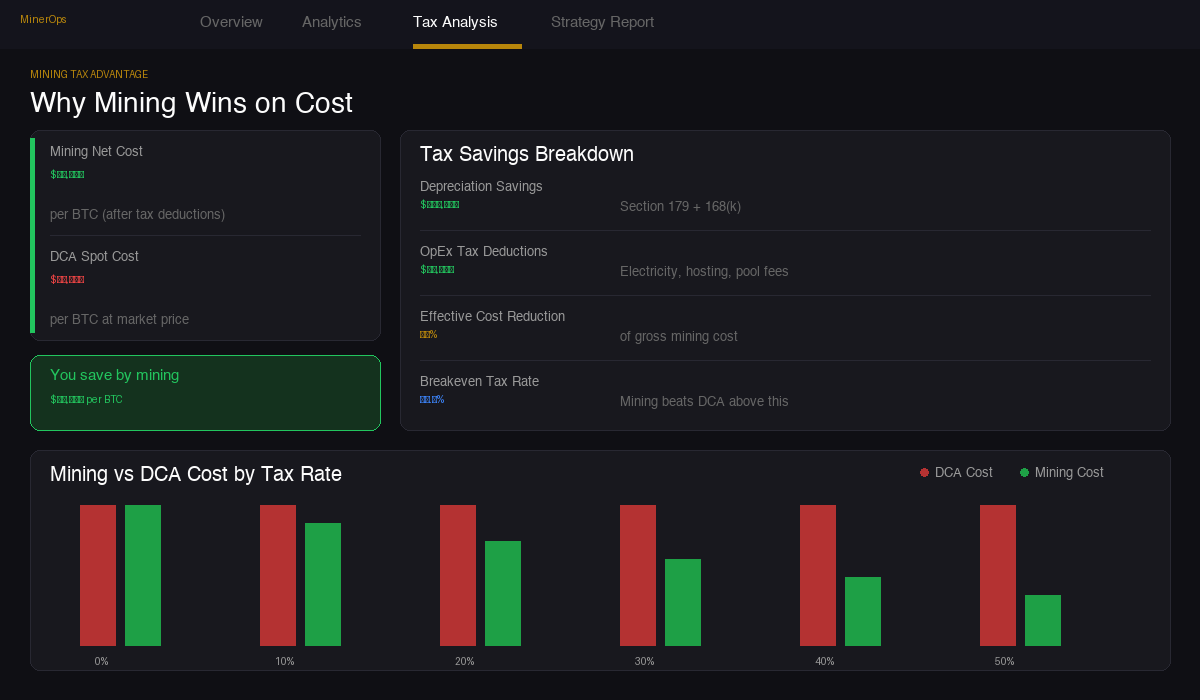Click the Mining Cost legend label
Screen dimensions: 1200x700
1069,472
